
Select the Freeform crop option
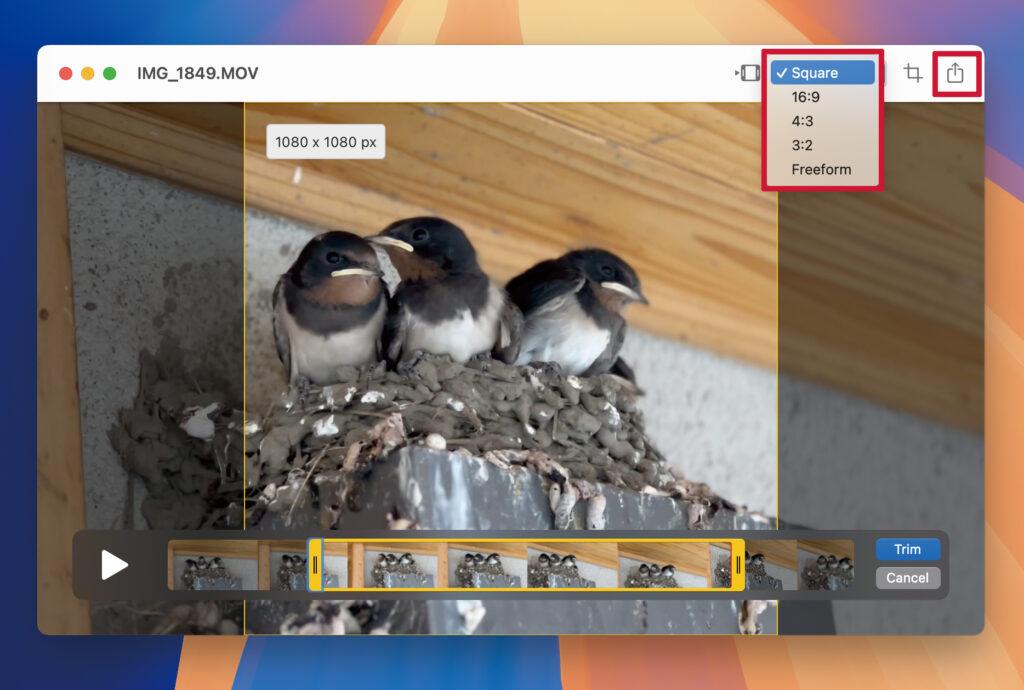[x=822, y=169]
